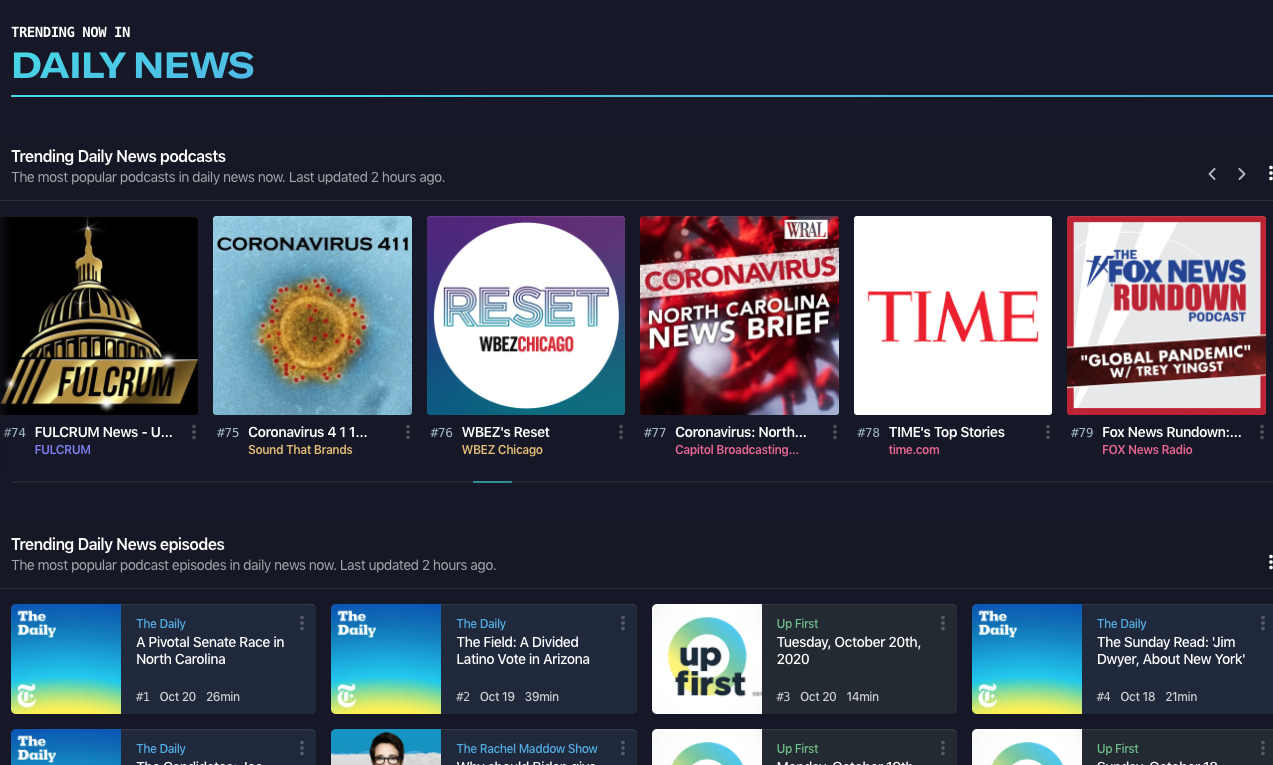The image size is (1273, 765).
Task: Open options for A Pivotal Senate Race episode
Action: [302, 623]
